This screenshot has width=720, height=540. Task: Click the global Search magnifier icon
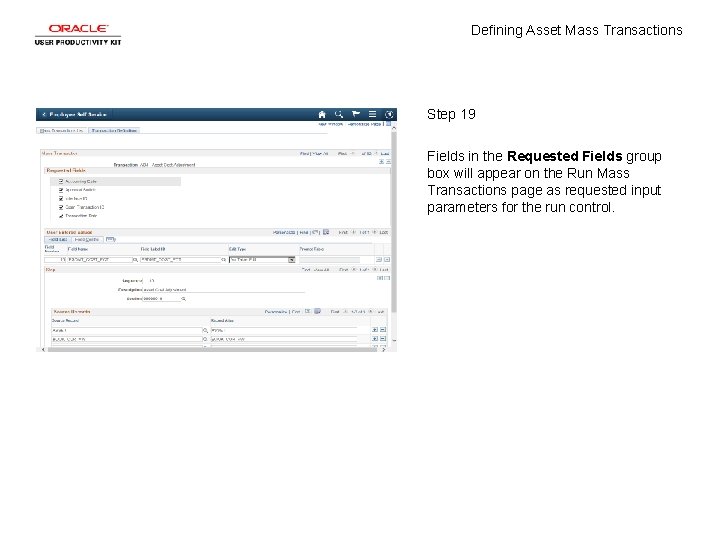pos(339,114)
